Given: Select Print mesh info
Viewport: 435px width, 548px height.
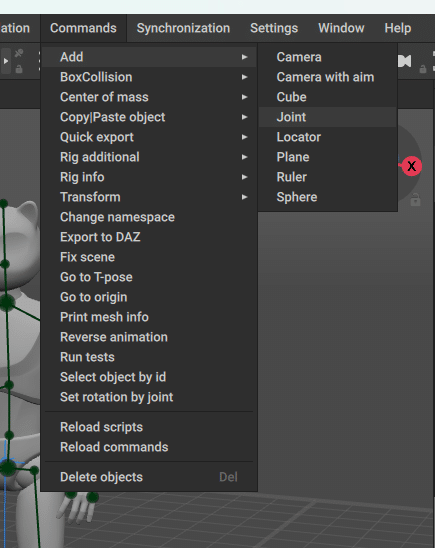Looking at the screenshot, I should [149, 317].
